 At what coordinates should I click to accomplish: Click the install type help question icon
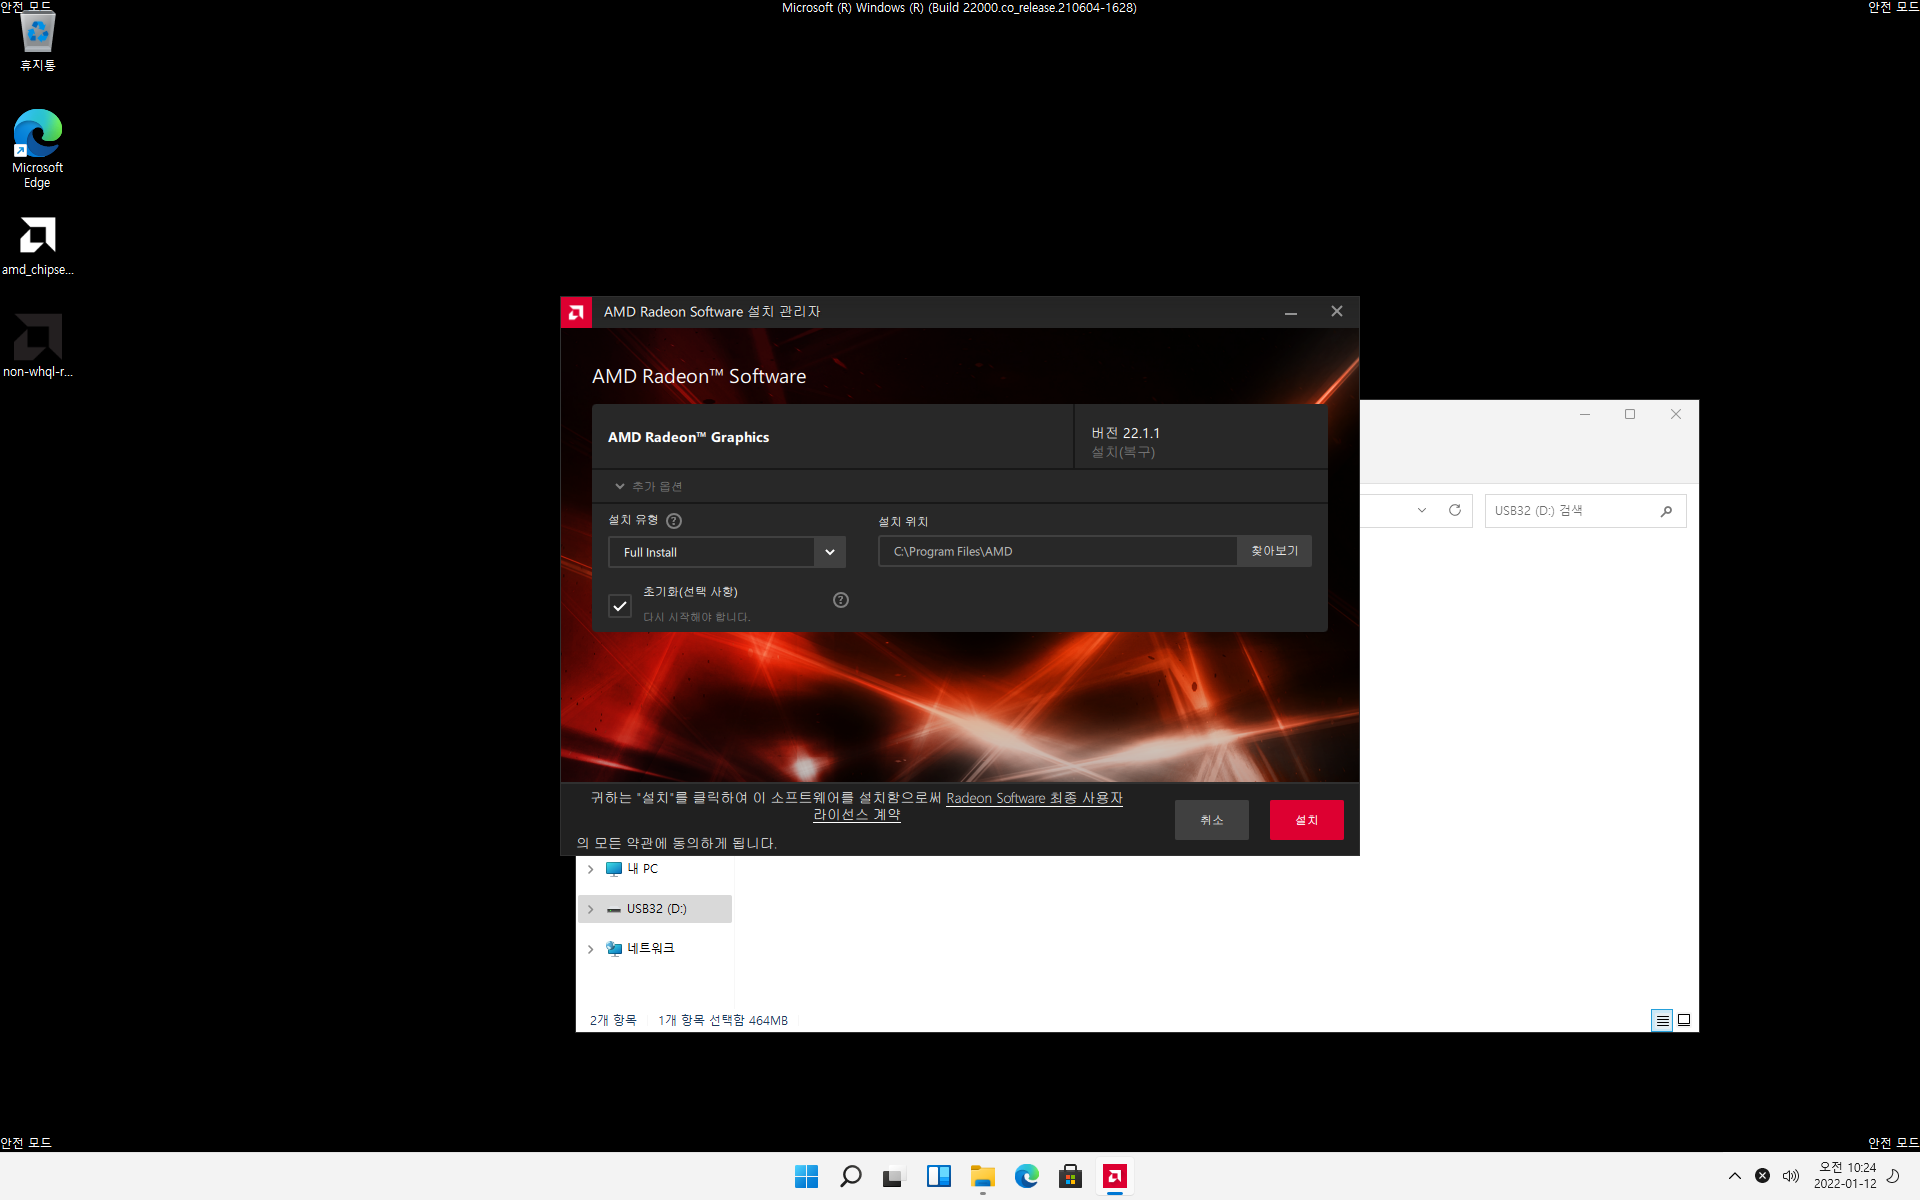674,521
